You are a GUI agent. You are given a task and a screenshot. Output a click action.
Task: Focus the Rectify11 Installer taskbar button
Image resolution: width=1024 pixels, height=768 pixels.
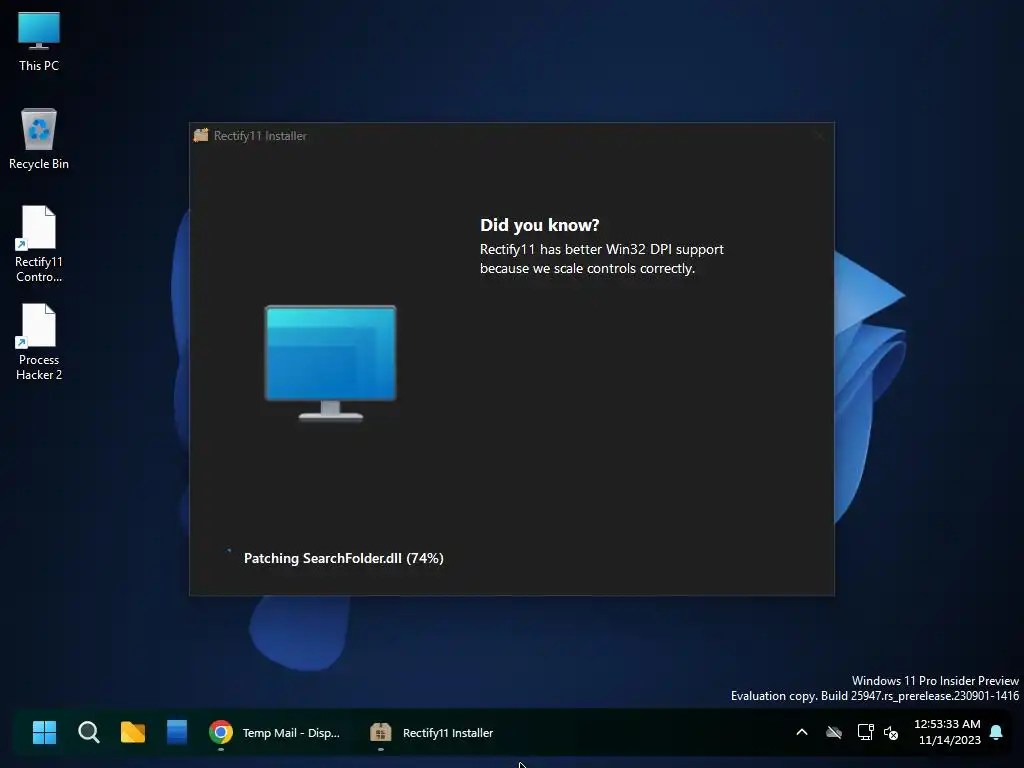(432, 732)
